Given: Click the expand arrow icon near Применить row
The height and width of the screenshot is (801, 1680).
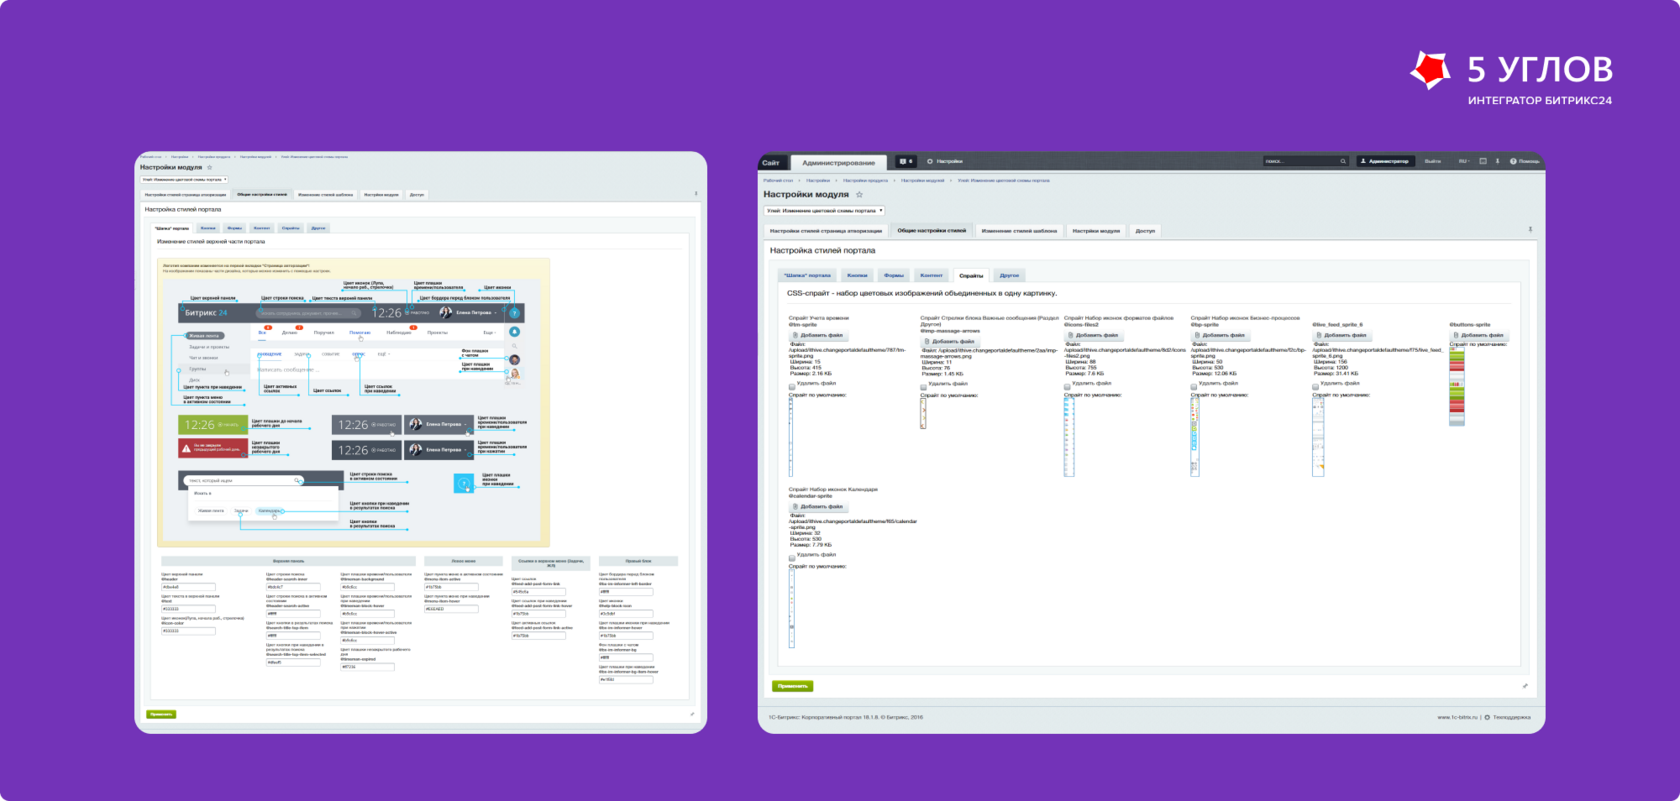Looking at the screenshot, I should click(1525, 686).
